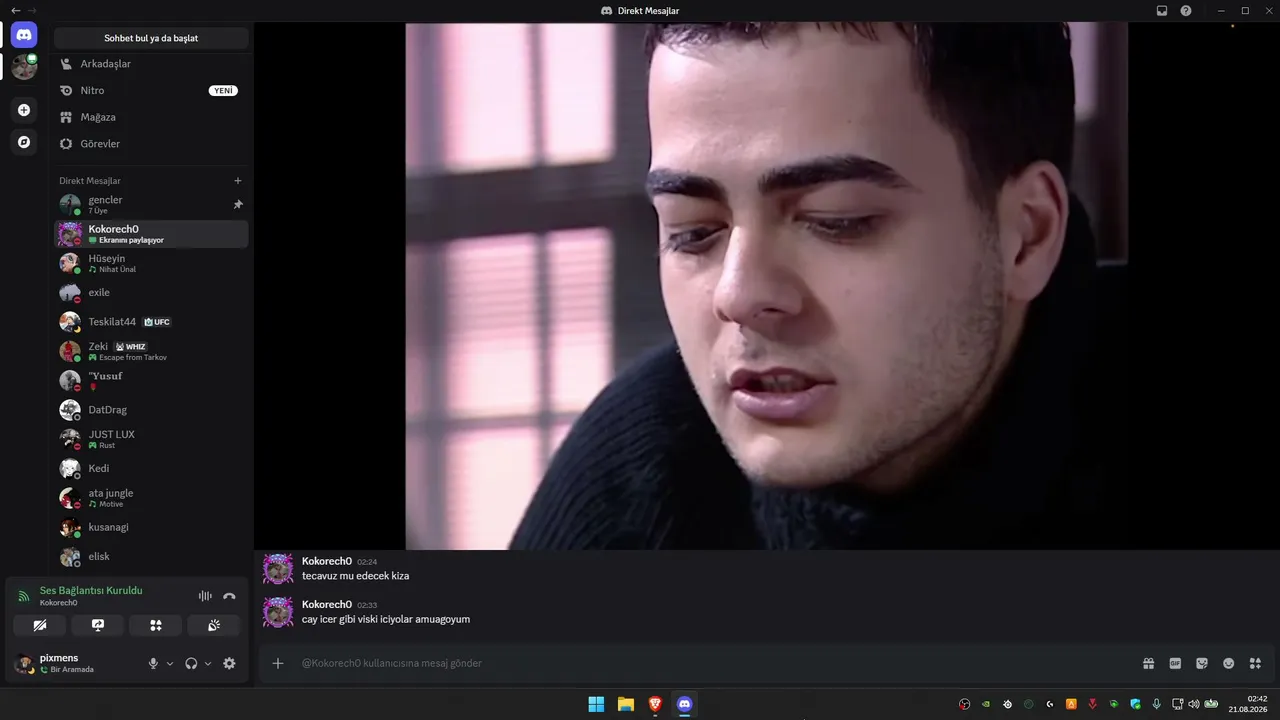1280x720 pixels.
Task: Open the DM with kusanagi
Action: tap(151, 527)
